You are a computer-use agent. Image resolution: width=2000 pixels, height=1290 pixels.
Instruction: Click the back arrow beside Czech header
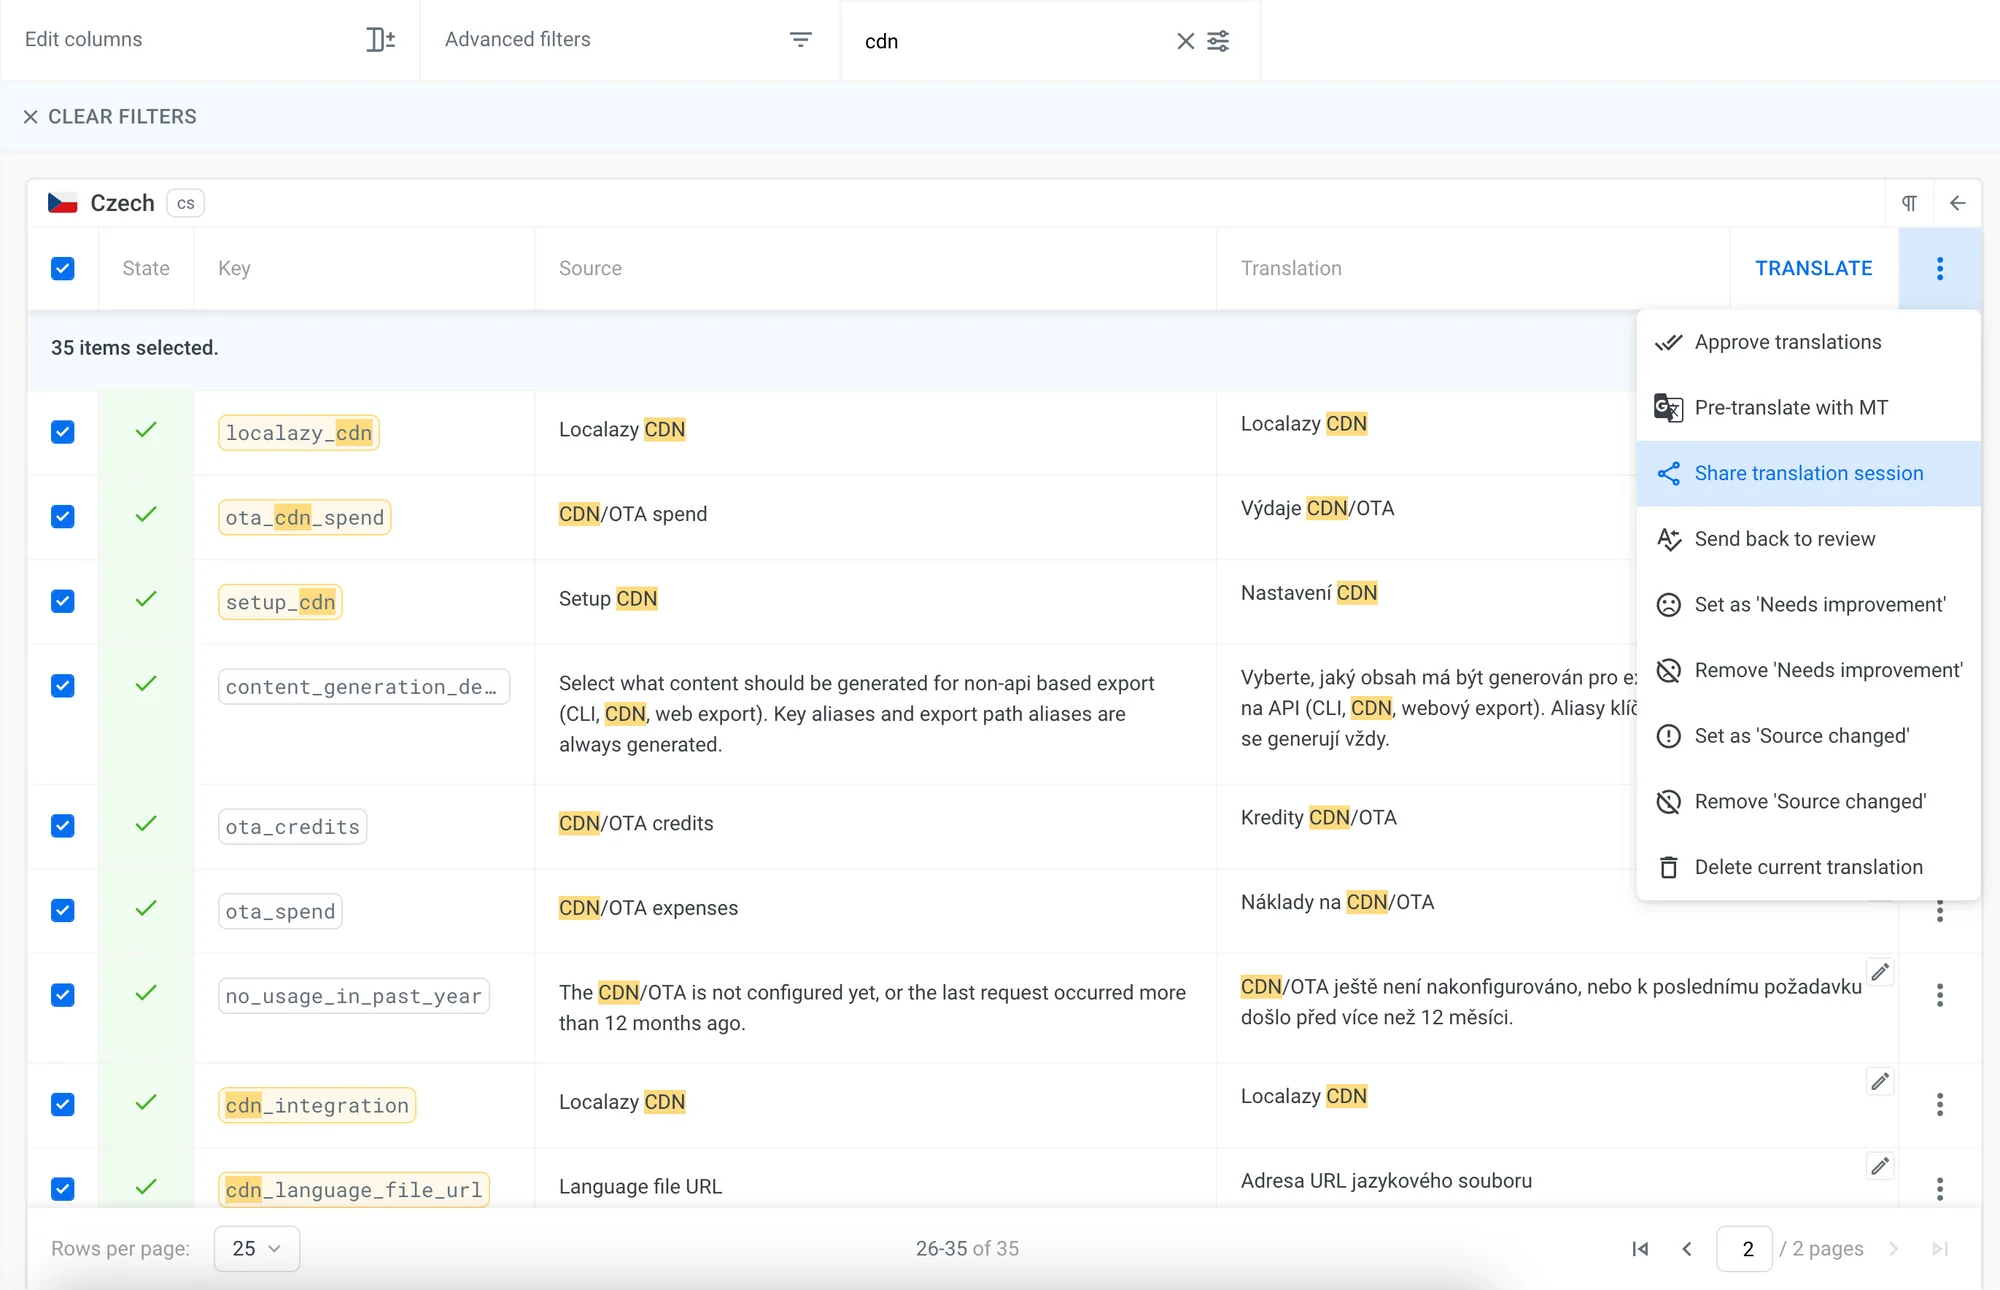click(1957, 203)
